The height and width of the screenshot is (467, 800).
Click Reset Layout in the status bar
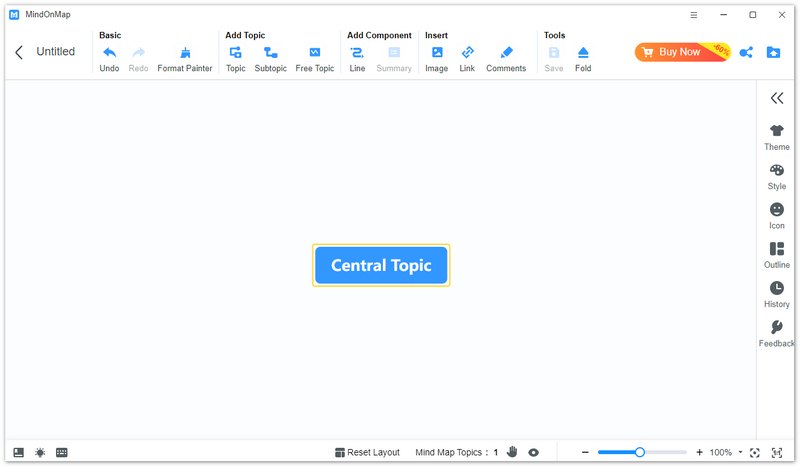pos(367,453)
